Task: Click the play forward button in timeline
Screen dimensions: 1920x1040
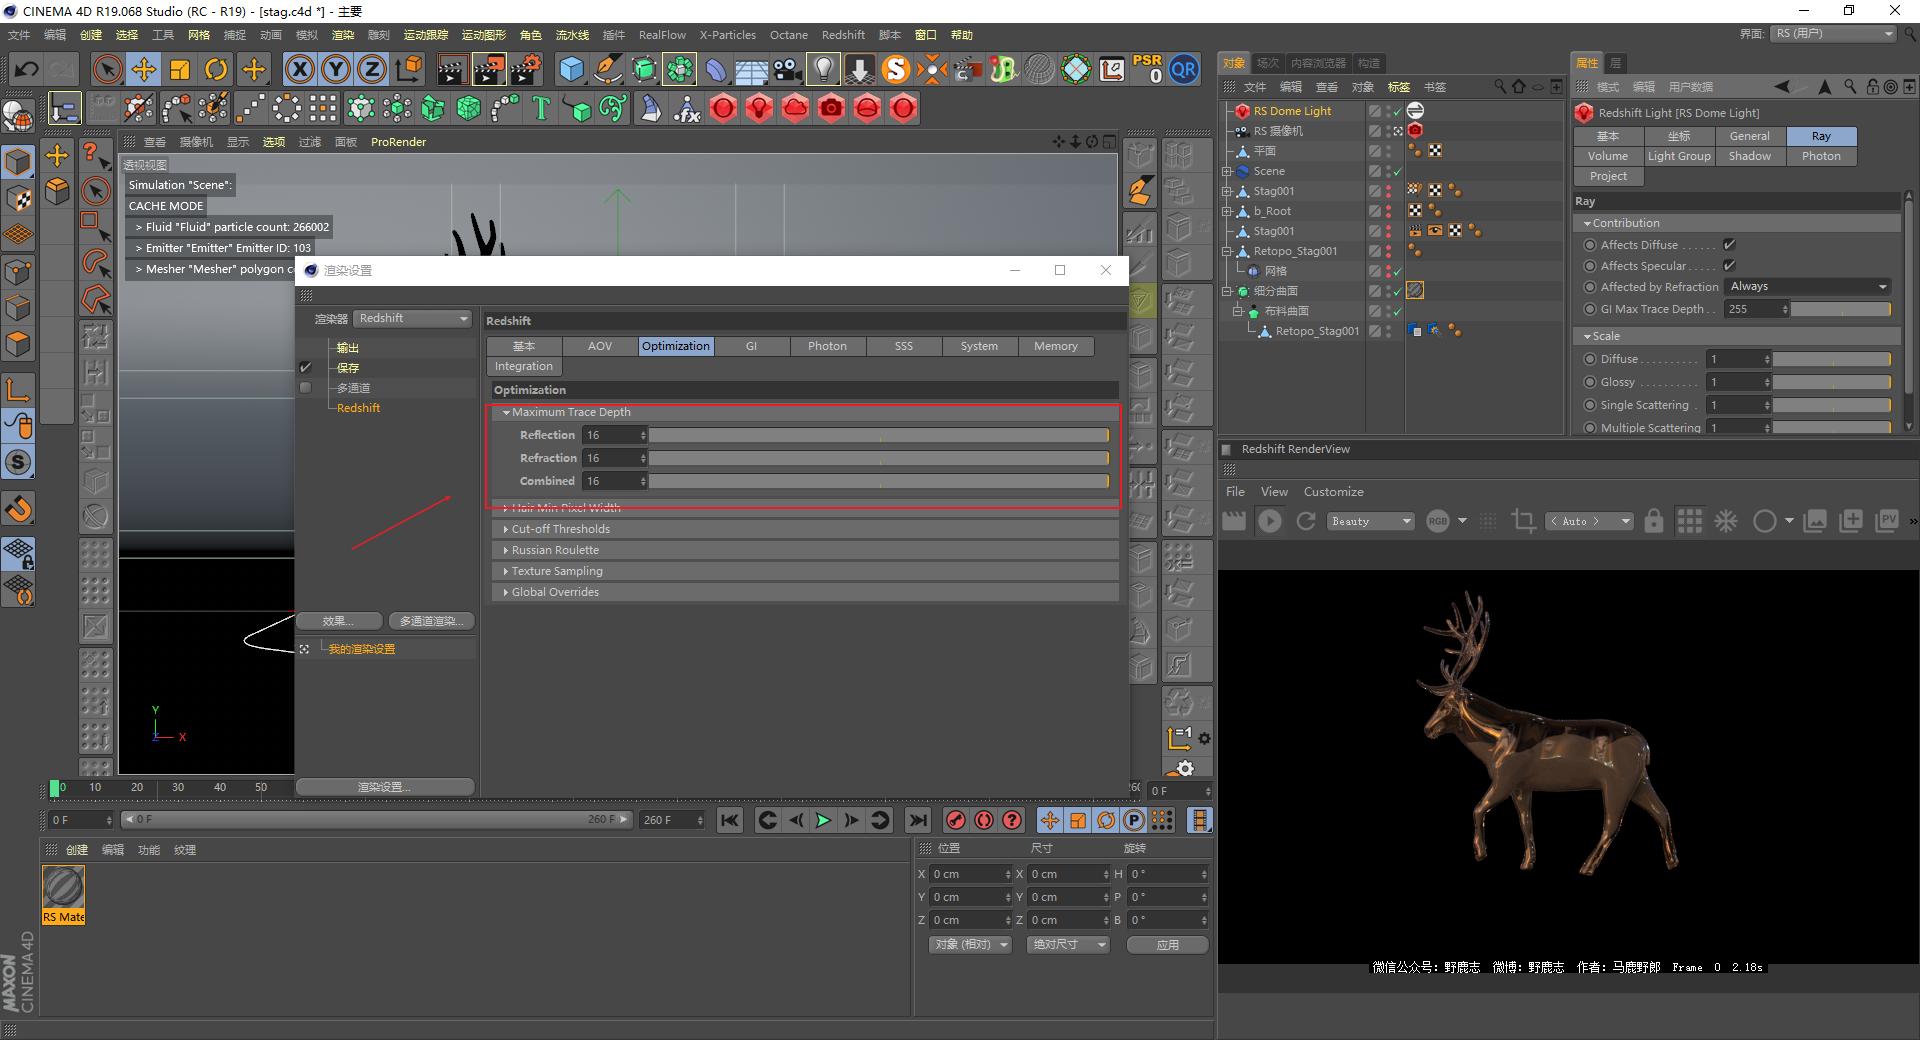Action: (x=823, y=820)
